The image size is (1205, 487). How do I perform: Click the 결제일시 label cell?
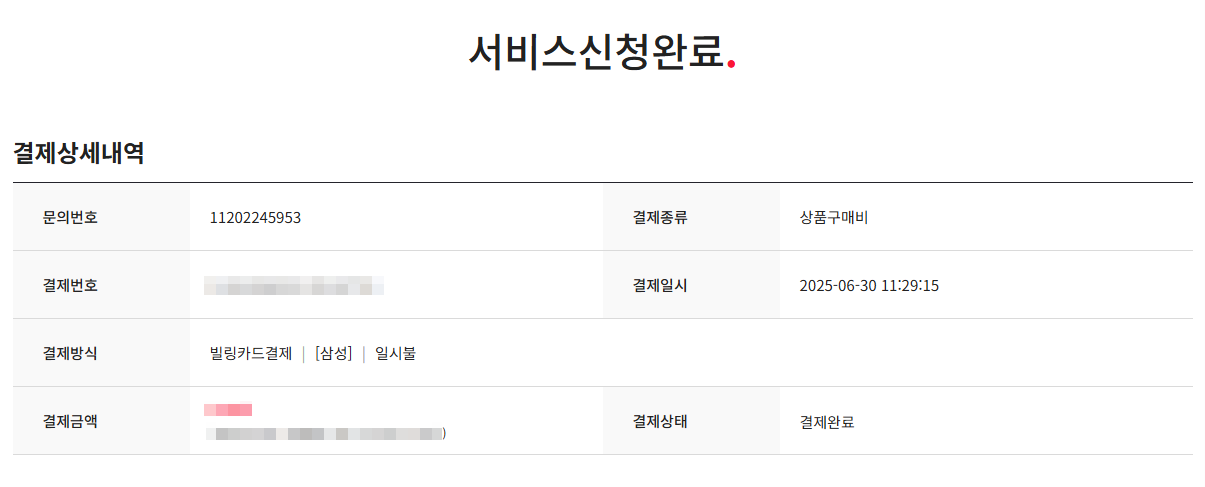[x=691, y=285]
